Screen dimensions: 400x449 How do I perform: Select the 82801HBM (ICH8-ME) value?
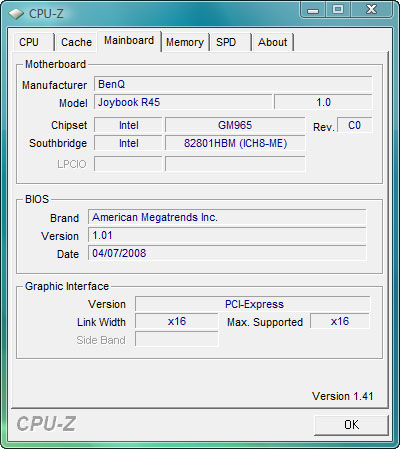point(235,143)
